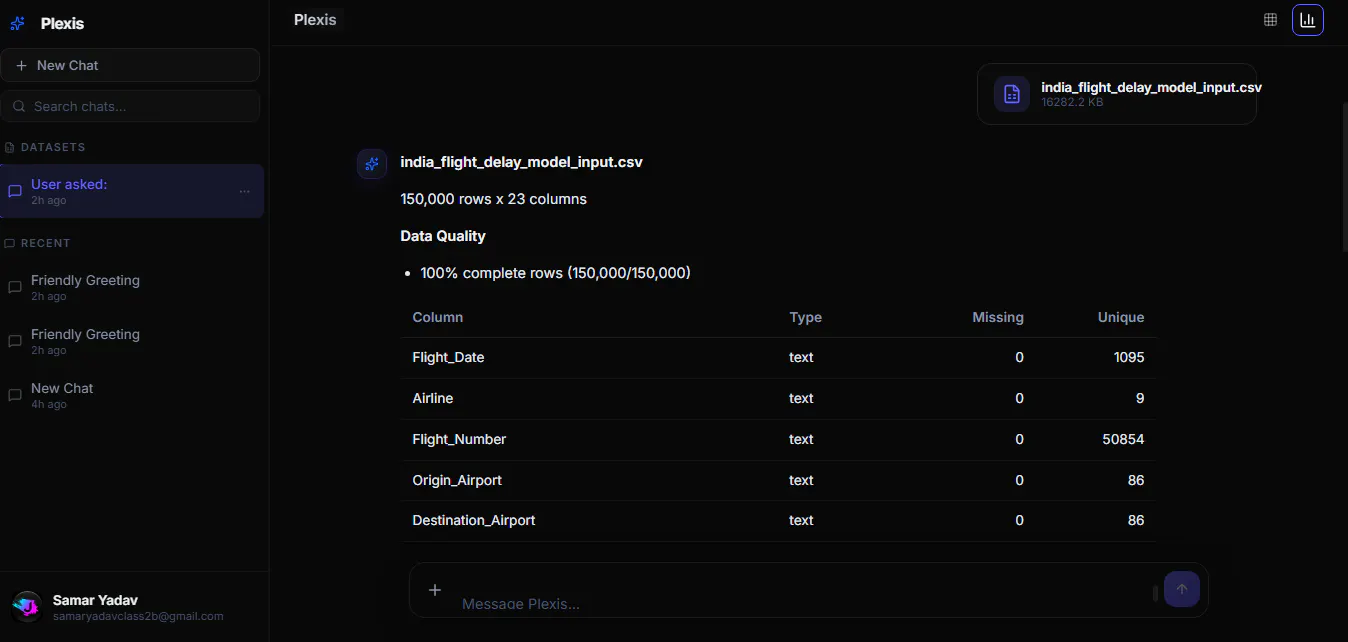This screenshot has width=1348, height=642.
Task: Select the Airline cell
Action: 433,398
